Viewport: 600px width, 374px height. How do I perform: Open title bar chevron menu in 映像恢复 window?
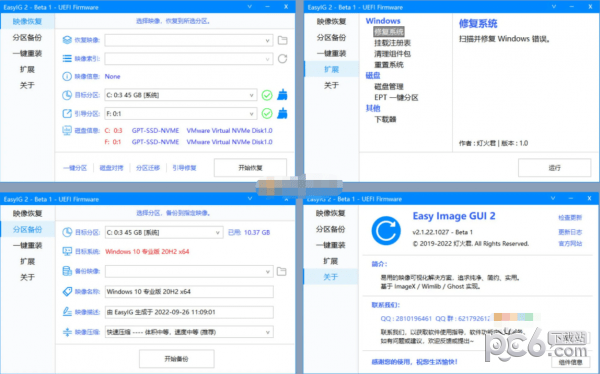click(249, 7)
